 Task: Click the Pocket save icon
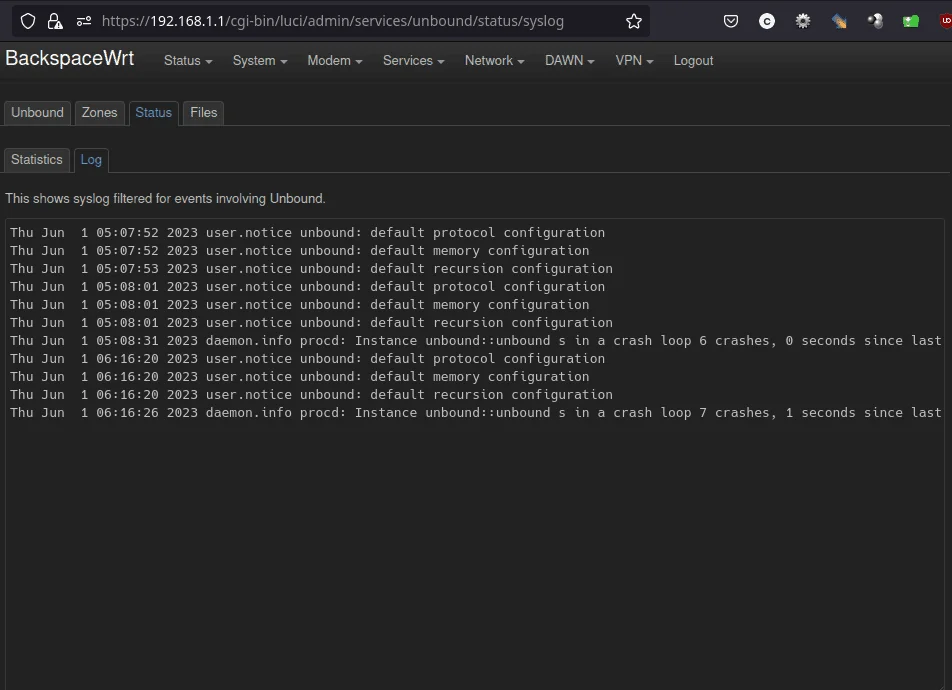(731, 21)
